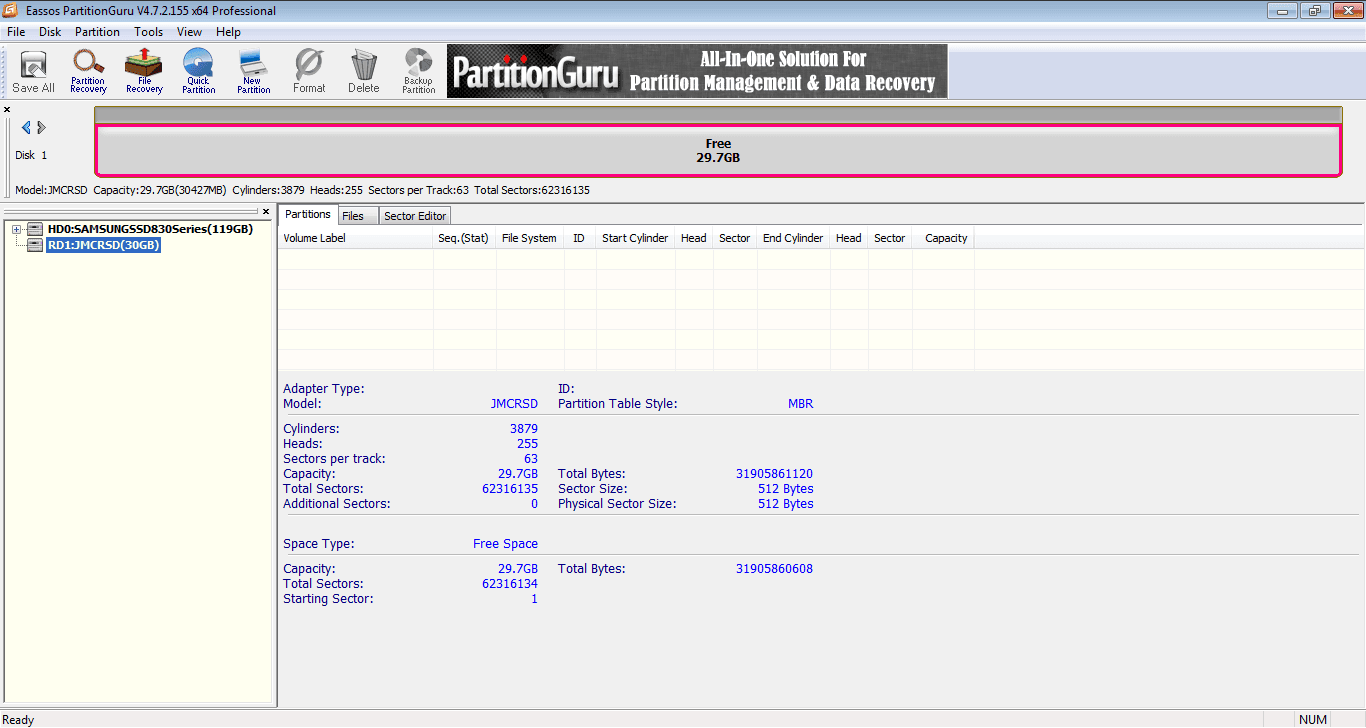Click the Disk 1 label

pyautogui.click(x=31, y=155)
